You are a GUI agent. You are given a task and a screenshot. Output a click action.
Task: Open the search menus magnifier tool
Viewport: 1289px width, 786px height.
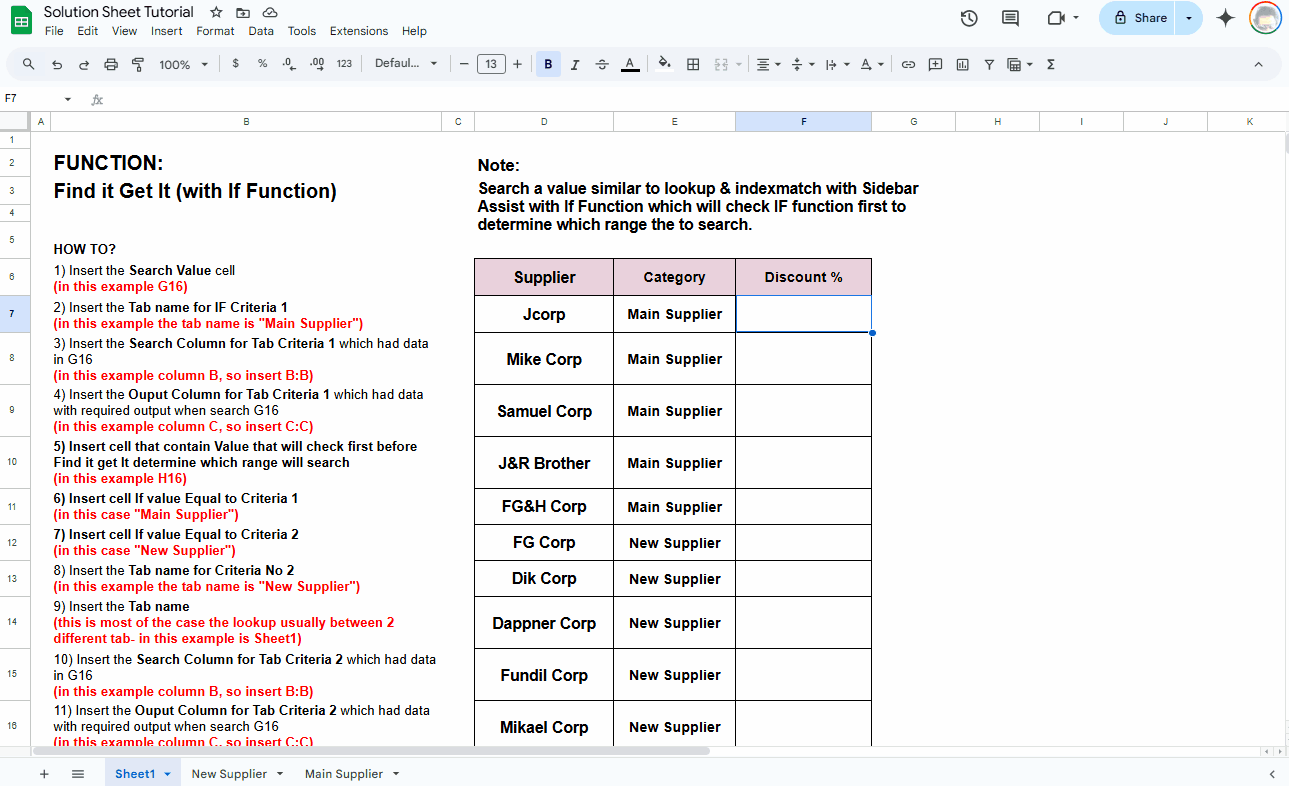click(x=28, y=64)
